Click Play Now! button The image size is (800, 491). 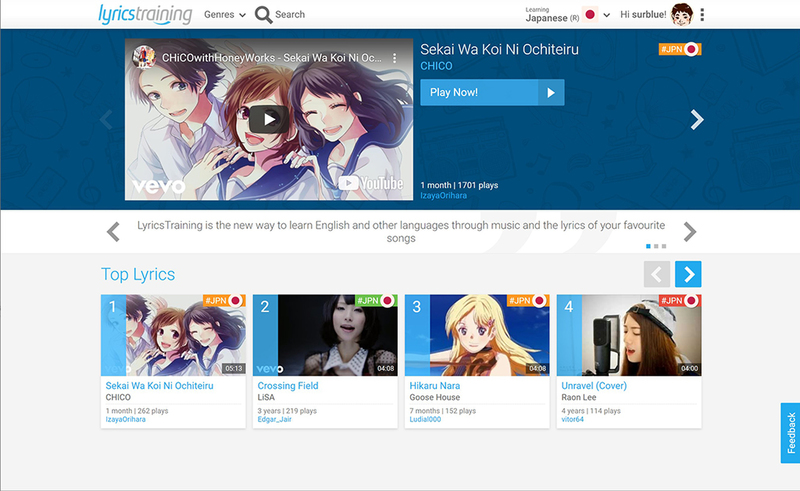(x=492, y=92)
